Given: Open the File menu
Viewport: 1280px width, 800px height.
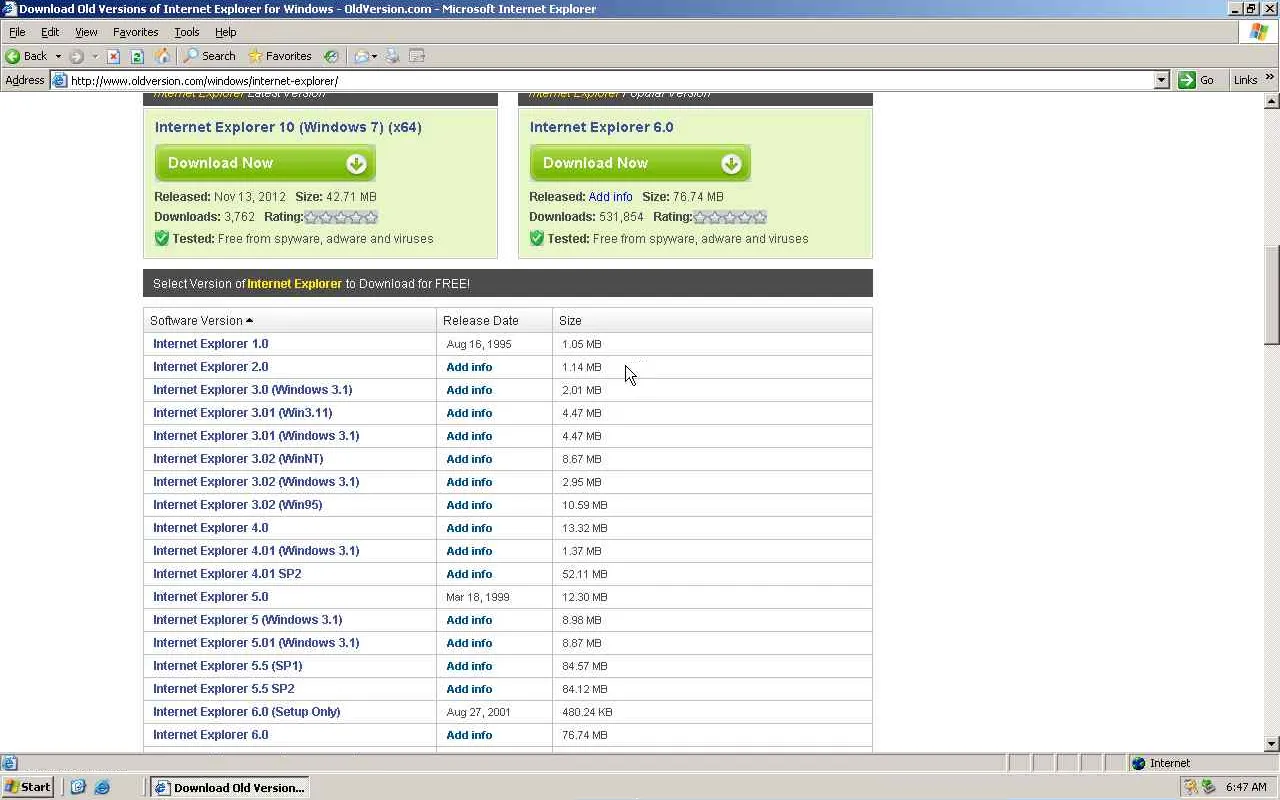Looking at the screenshot, I should tap(17, 32).
